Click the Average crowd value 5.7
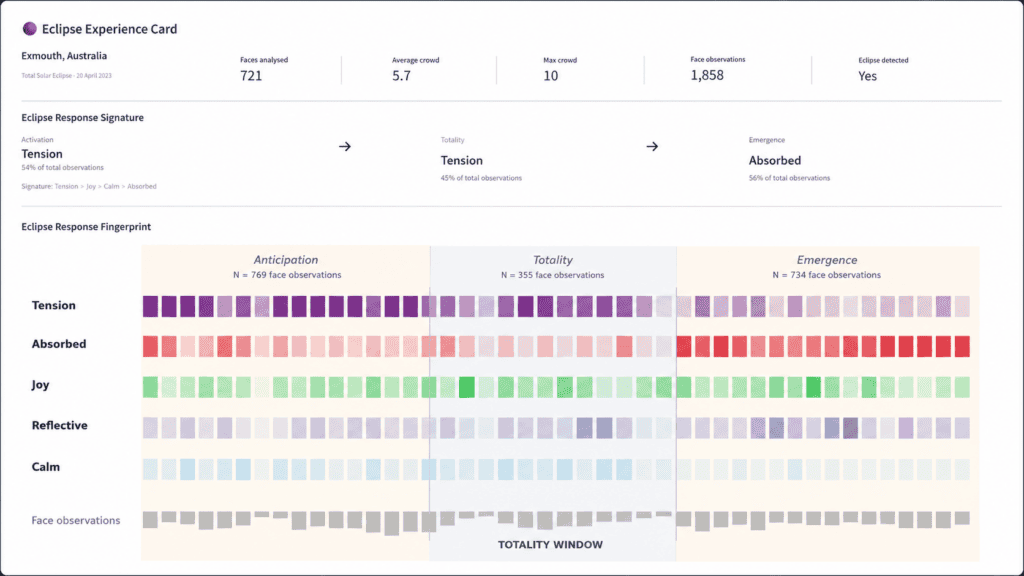 (401, 76)
